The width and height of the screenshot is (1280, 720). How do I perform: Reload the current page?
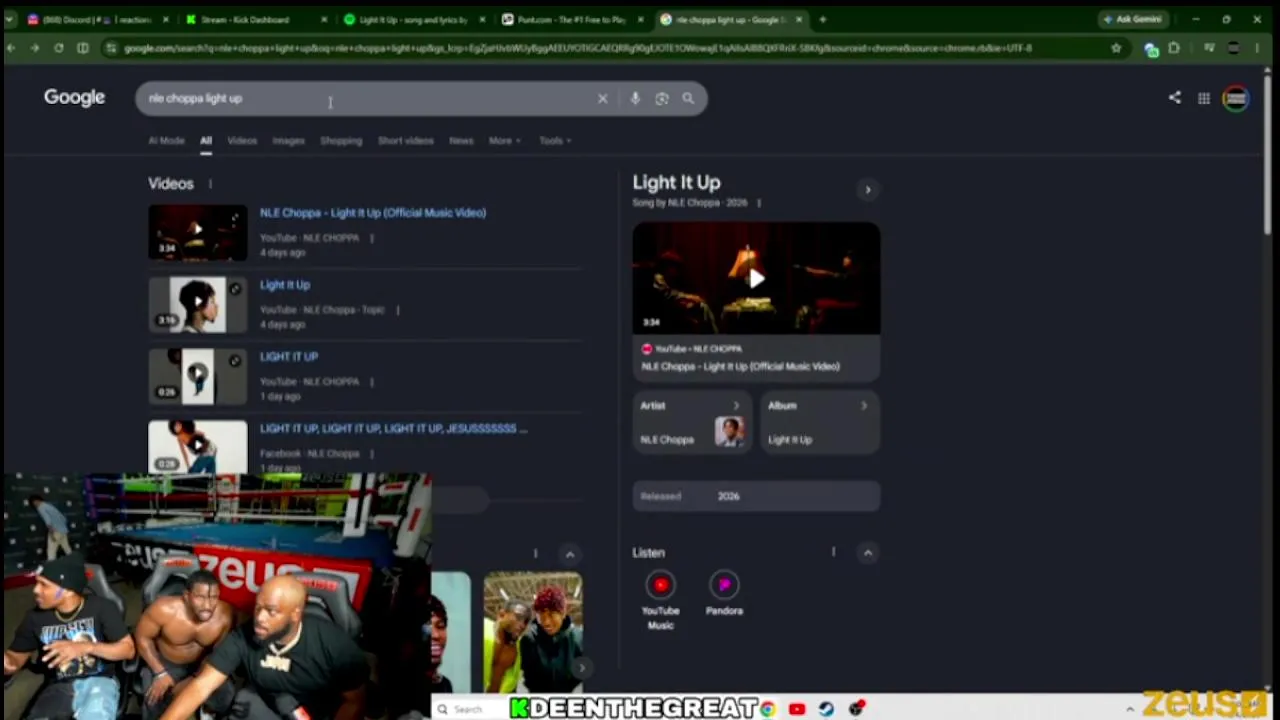pyautogui.click(x=59, y=48)
